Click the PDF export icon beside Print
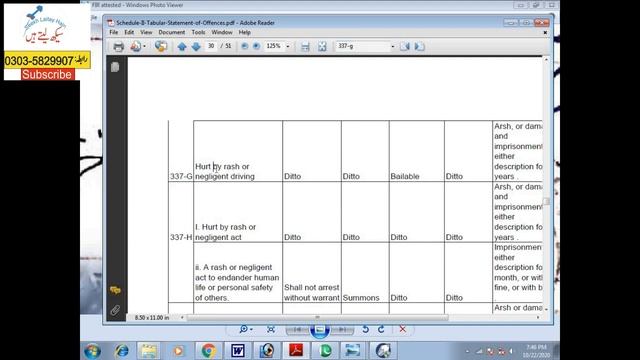This screenshot has width=640, height=360. tap(136, 47)
